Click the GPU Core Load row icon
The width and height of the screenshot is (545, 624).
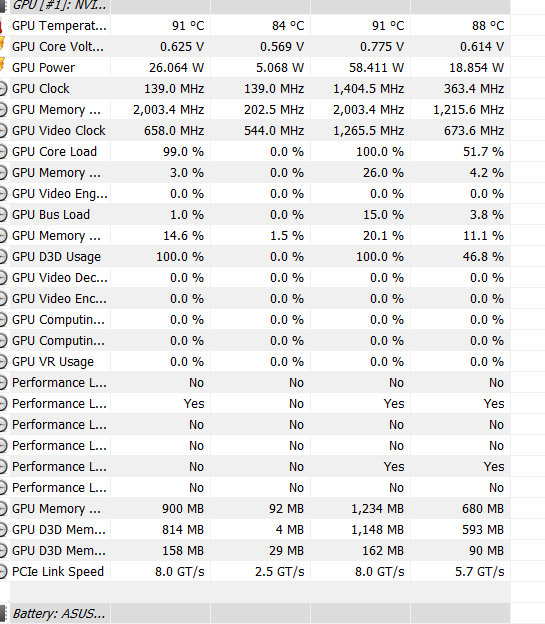[3, 152]
